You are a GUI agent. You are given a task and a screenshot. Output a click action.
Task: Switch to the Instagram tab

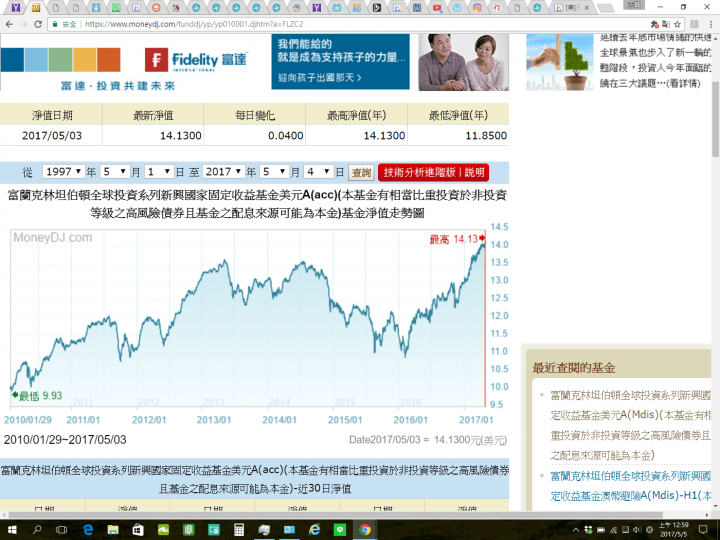(477, 7)
